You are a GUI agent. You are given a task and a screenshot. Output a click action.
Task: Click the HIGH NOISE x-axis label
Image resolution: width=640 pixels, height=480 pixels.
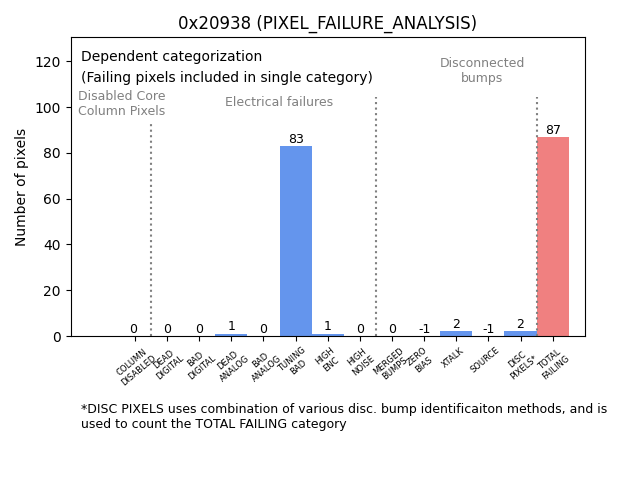pyautogui.click(x=359, y=362)
